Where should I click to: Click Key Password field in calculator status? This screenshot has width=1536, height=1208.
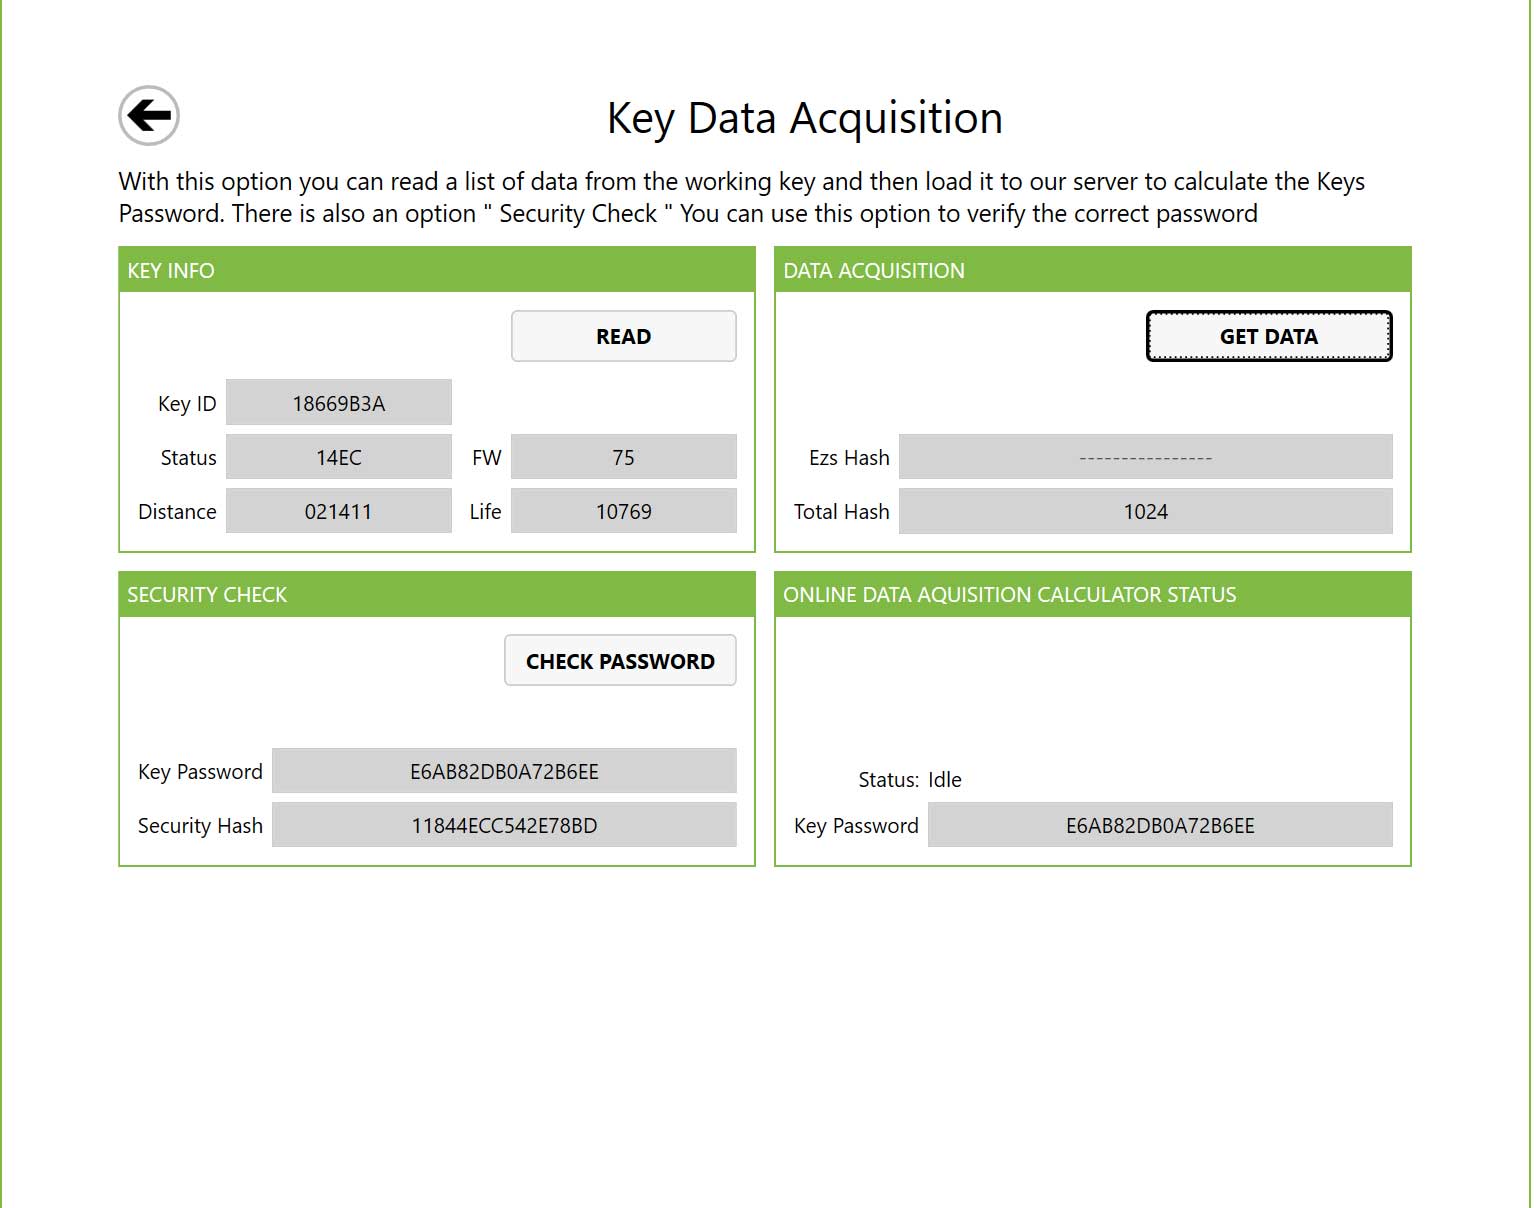[1160, 825]
